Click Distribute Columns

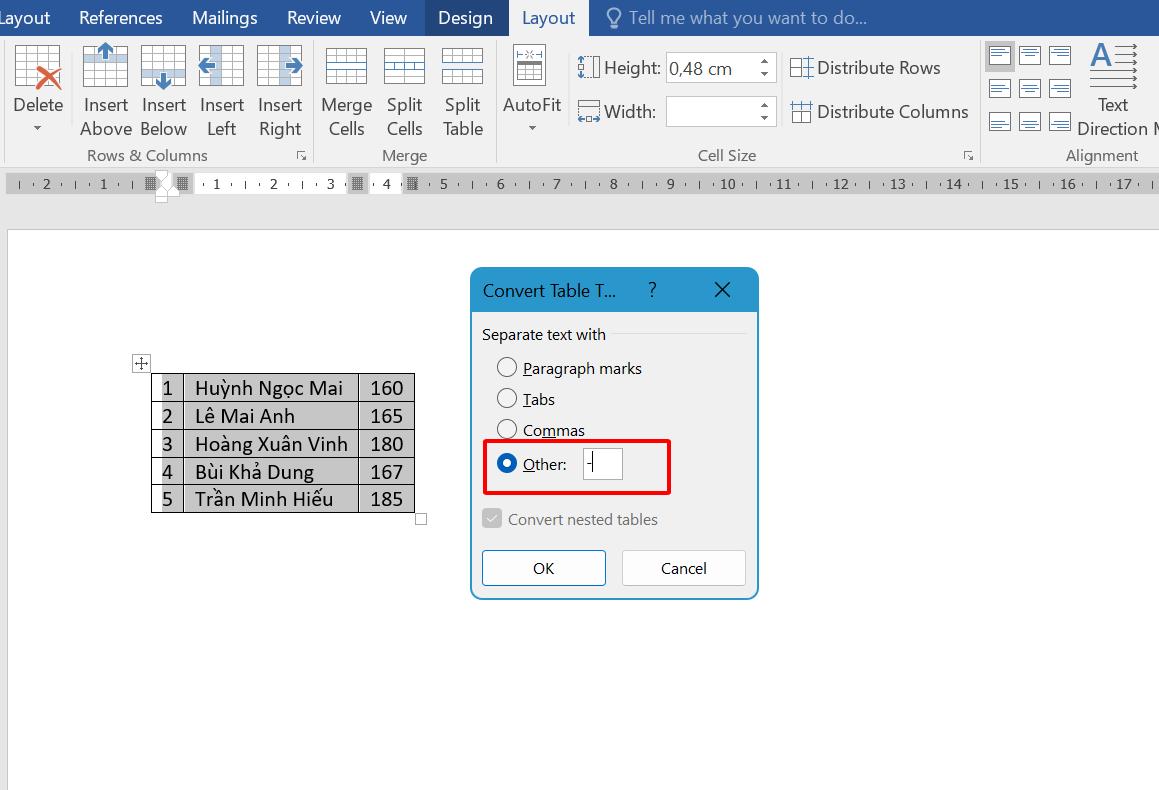click(879, 112)
